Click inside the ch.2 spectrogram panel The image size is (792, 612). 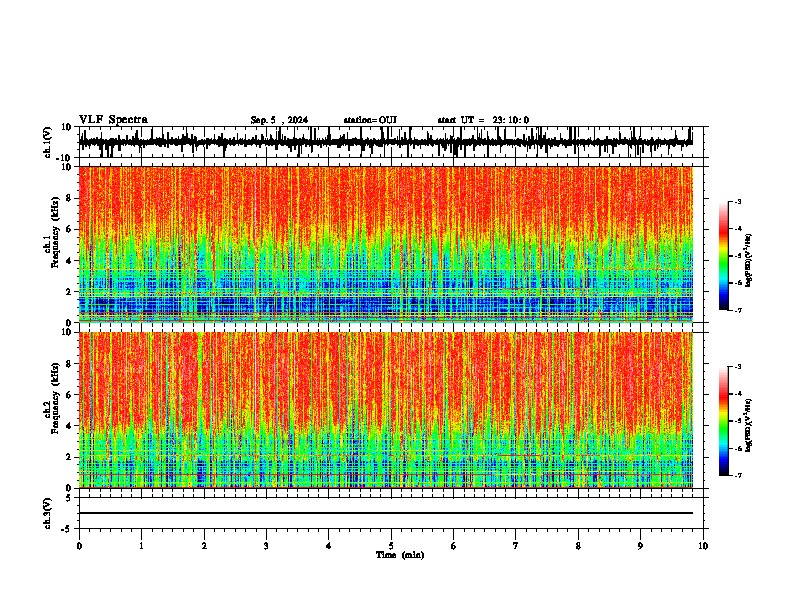386,410
